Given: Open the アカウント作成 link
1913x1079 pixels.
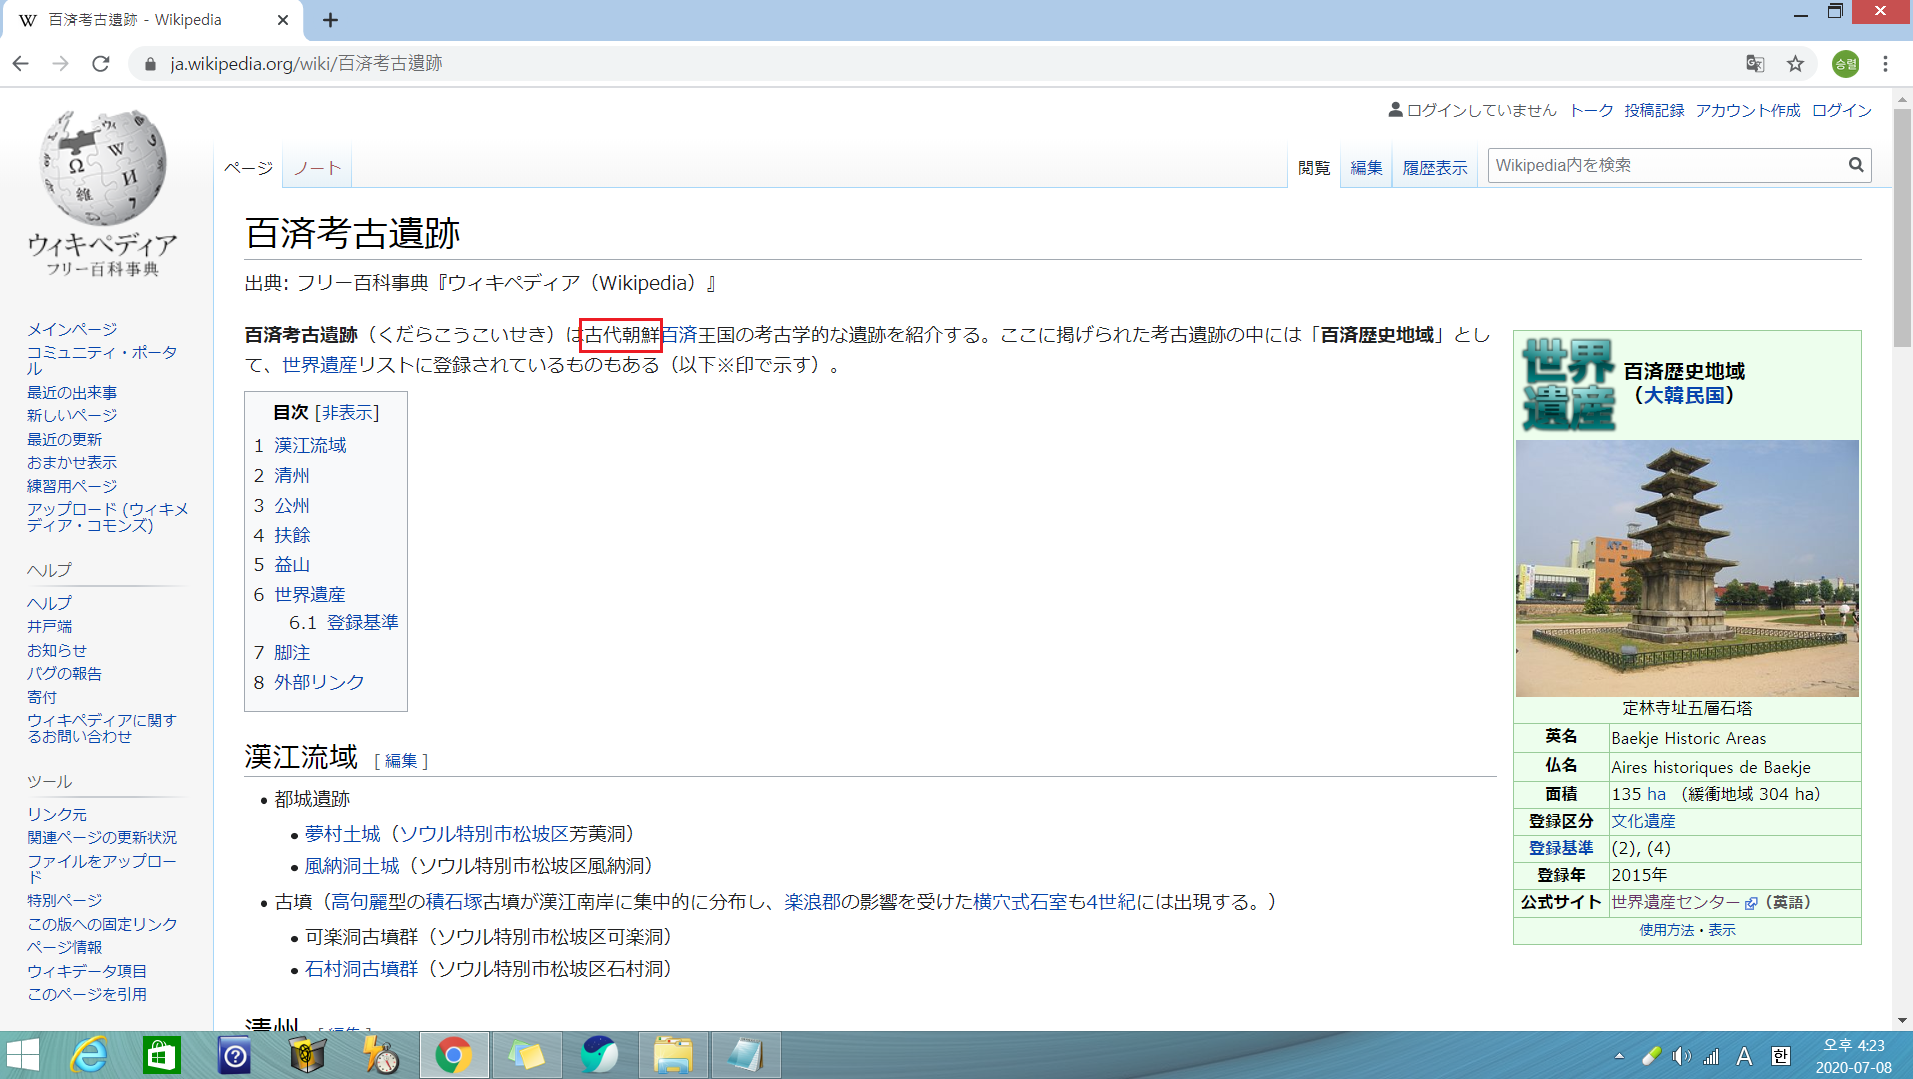Looking at the screenshot, I should click(x=1748, y=110).
